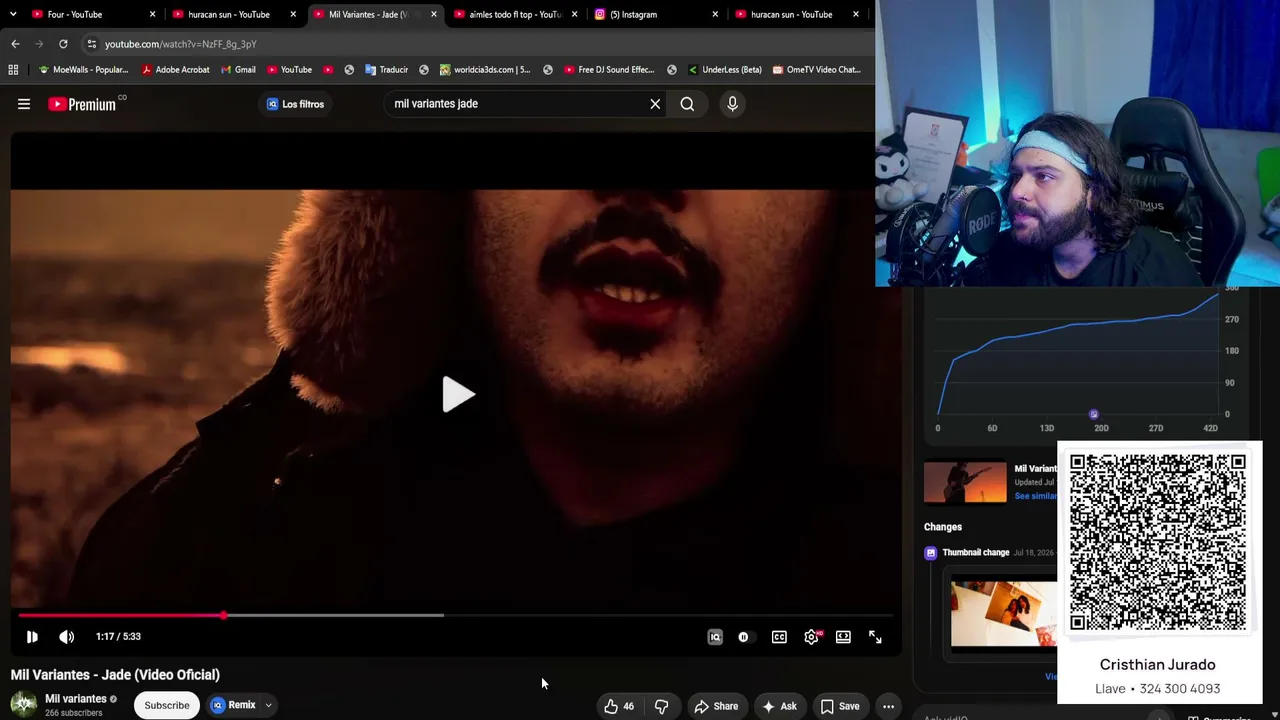Open the Mil variantes channel name link
The width and height of the screenshot is (1280, 720).
(76, 699)
